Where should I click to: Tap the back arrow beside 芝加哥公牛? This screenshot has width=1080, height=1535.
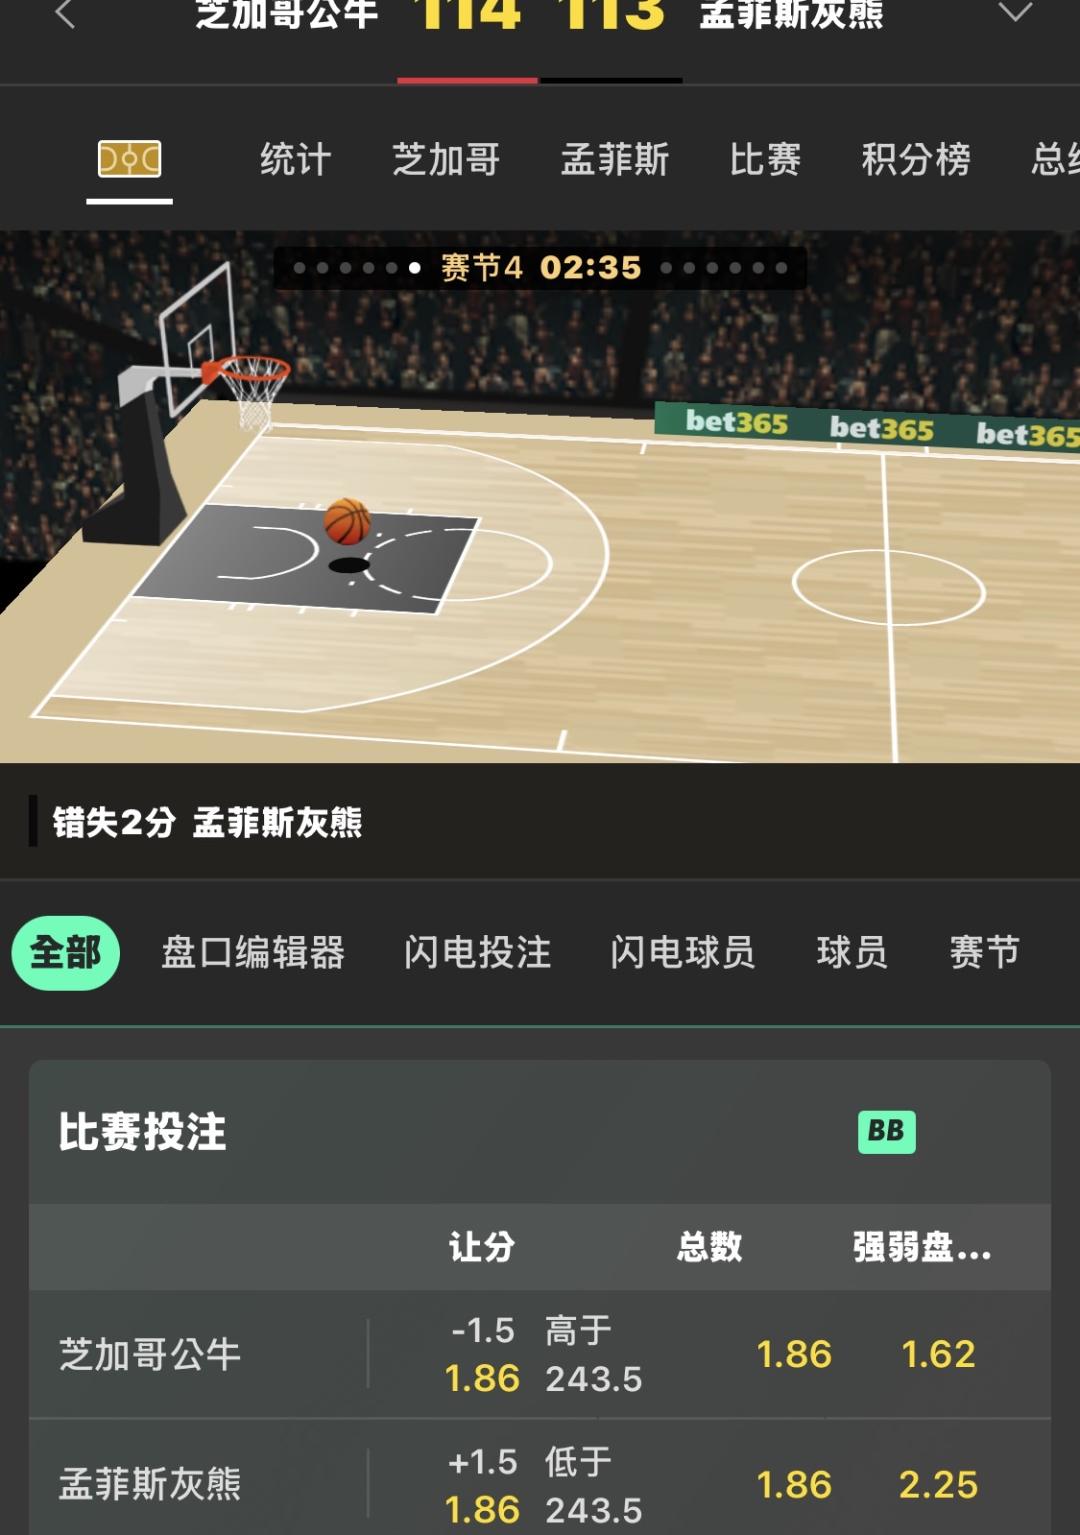pos(66,13)
